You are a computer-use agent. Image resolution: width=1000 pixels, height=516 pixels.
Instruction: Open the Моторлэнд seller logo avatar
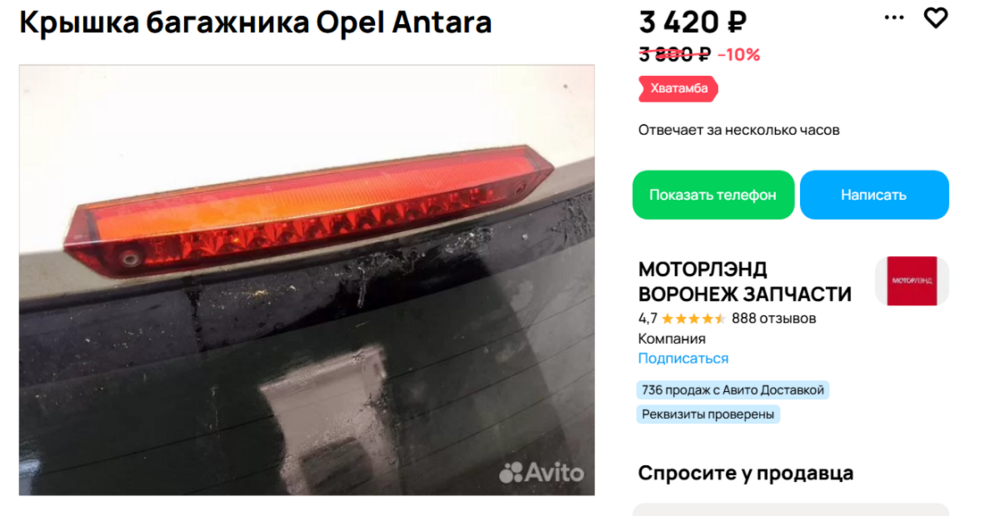point(912,281)
